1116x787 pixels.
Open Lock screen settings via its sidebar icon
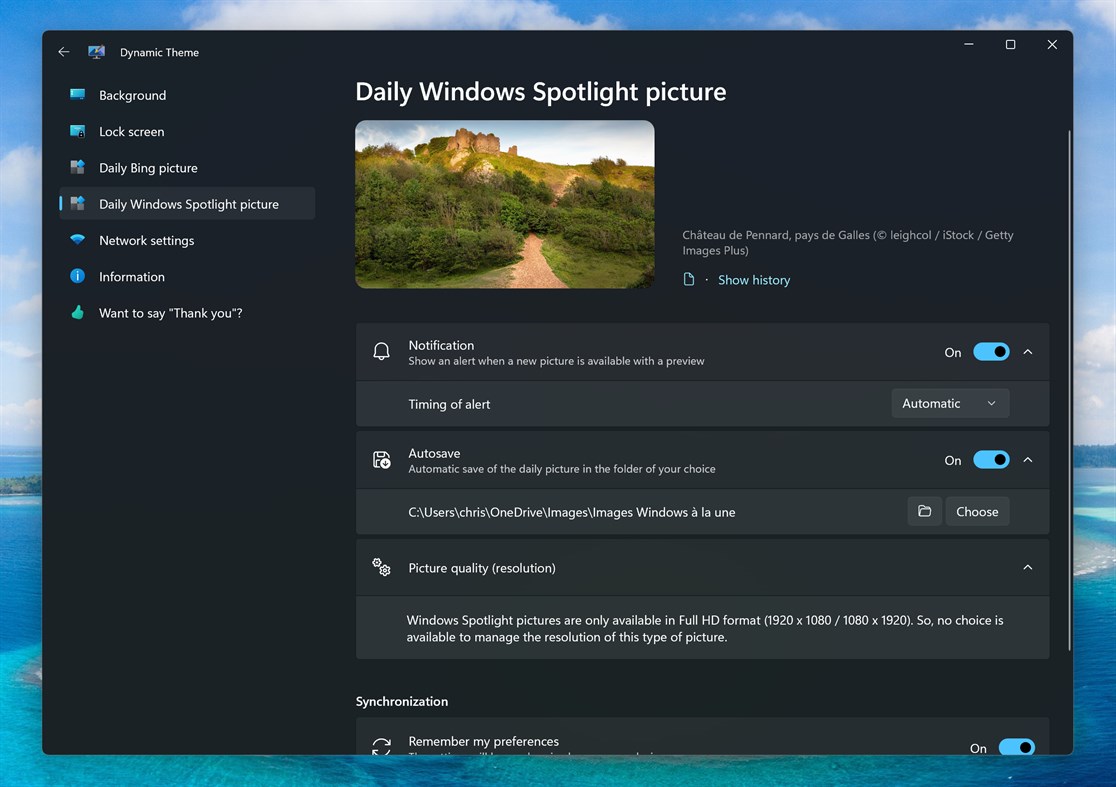[78, 131]
